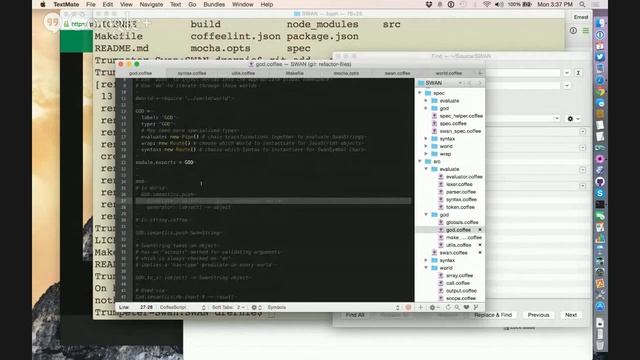Open Skype from the Dock
The width and height of the screenshot is (640, 360).
600,193
